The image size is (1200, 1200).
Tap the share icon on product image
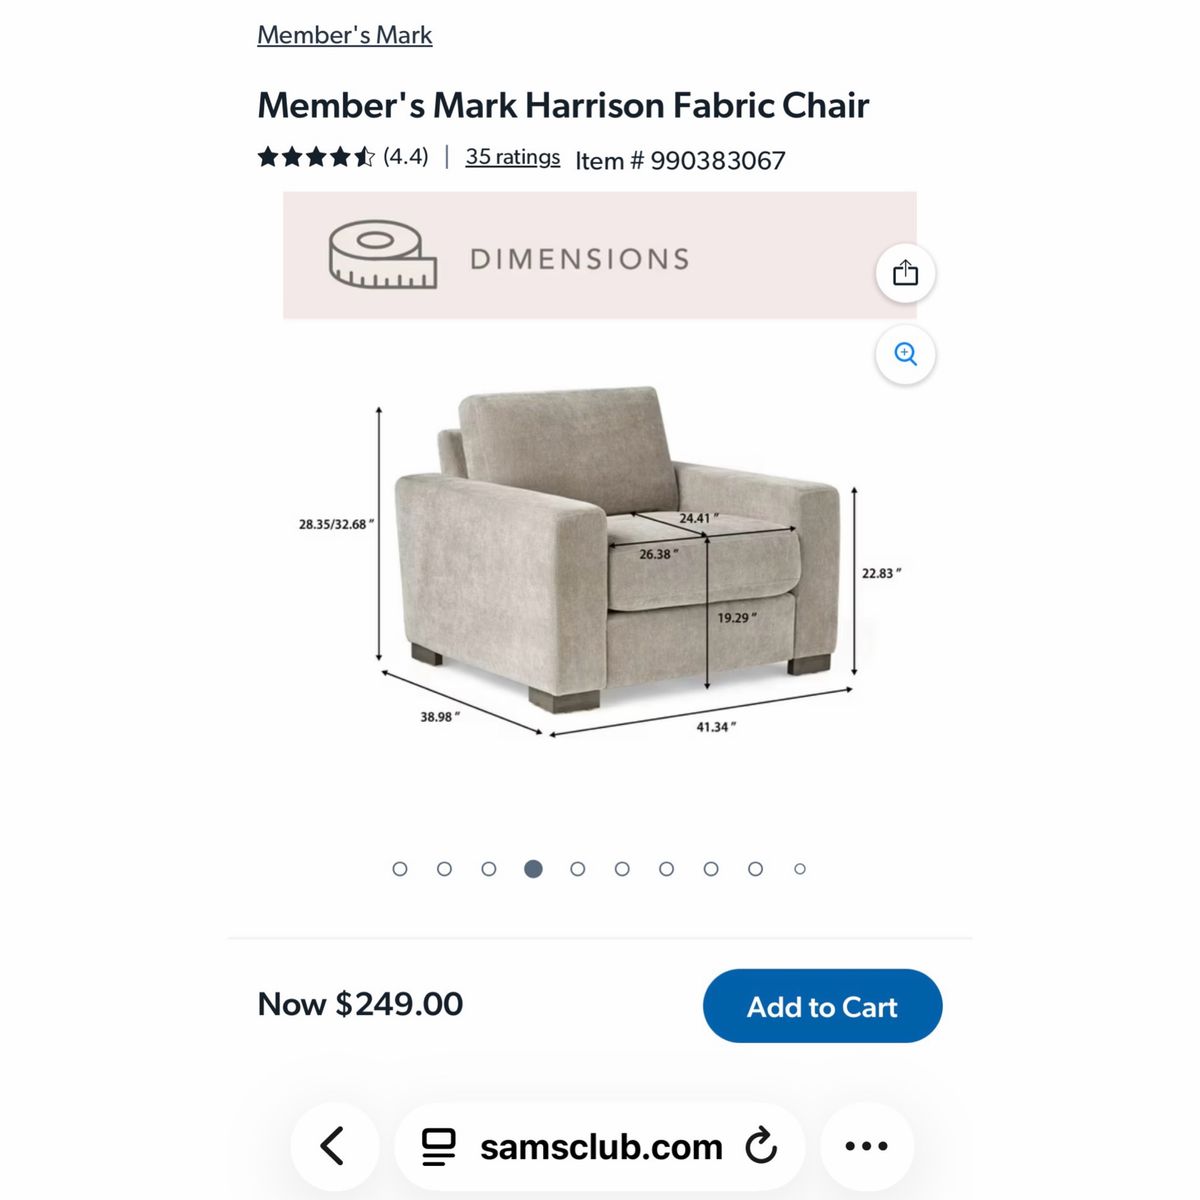coord(905,273)
